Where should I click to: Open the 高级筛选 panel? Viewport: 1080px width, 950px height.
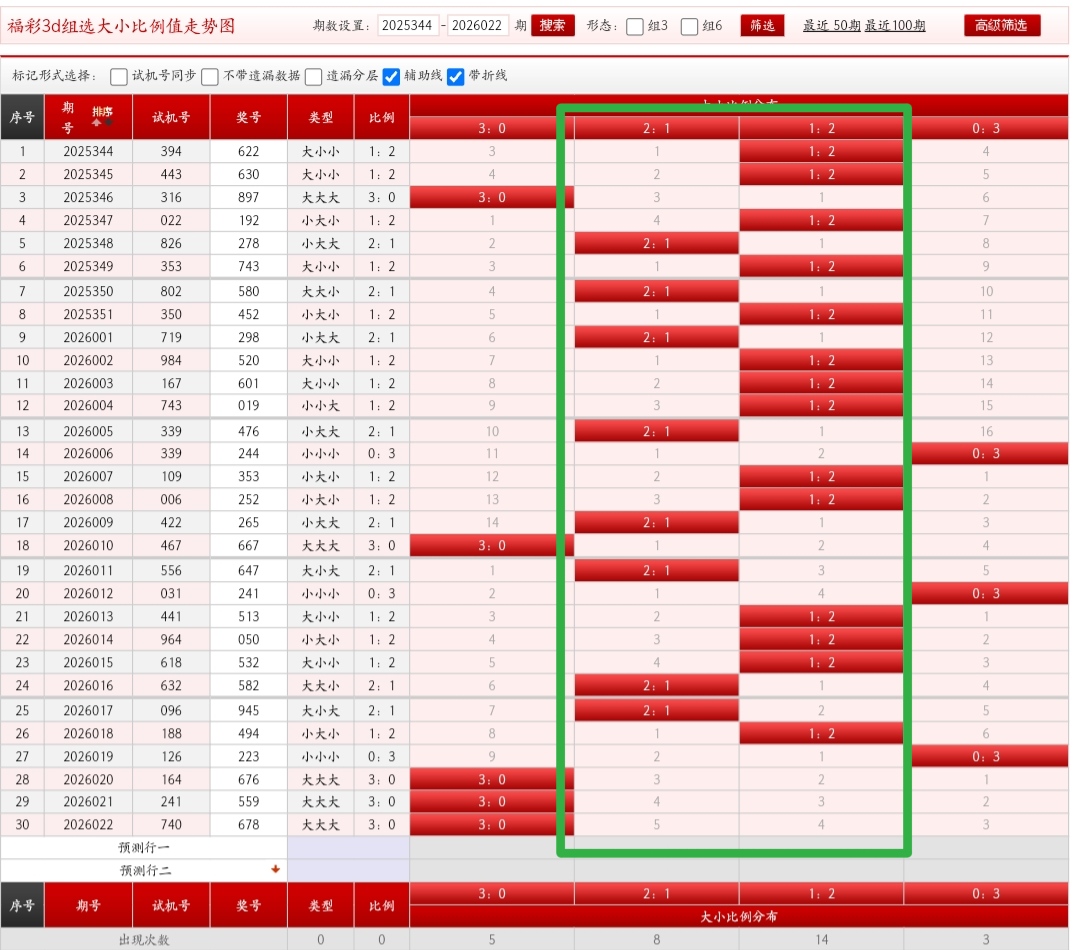coord(1001,25)
